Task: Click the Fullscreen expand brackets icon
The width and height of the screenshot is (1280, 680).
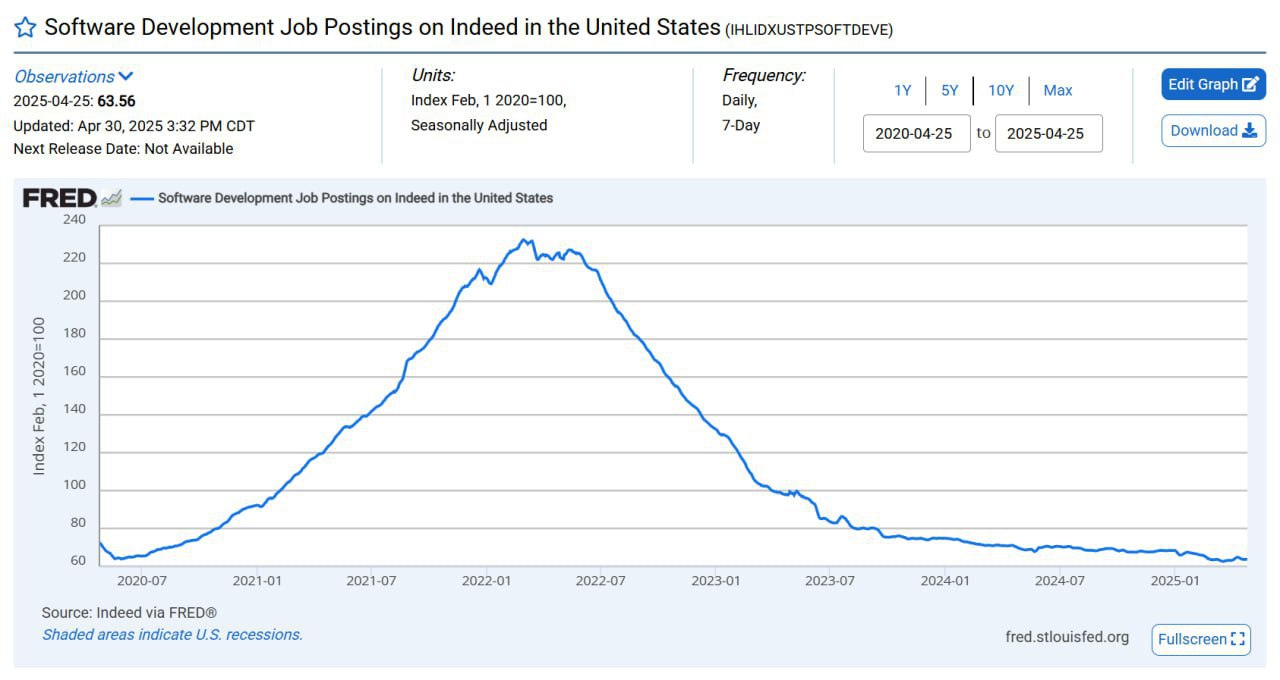Action: pyautogui.click(x=1238, y=639)
